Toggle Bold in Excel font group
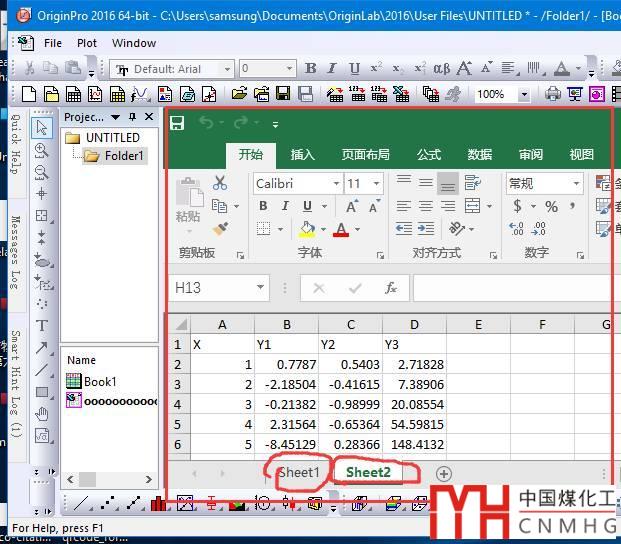 tap(263, 206)
